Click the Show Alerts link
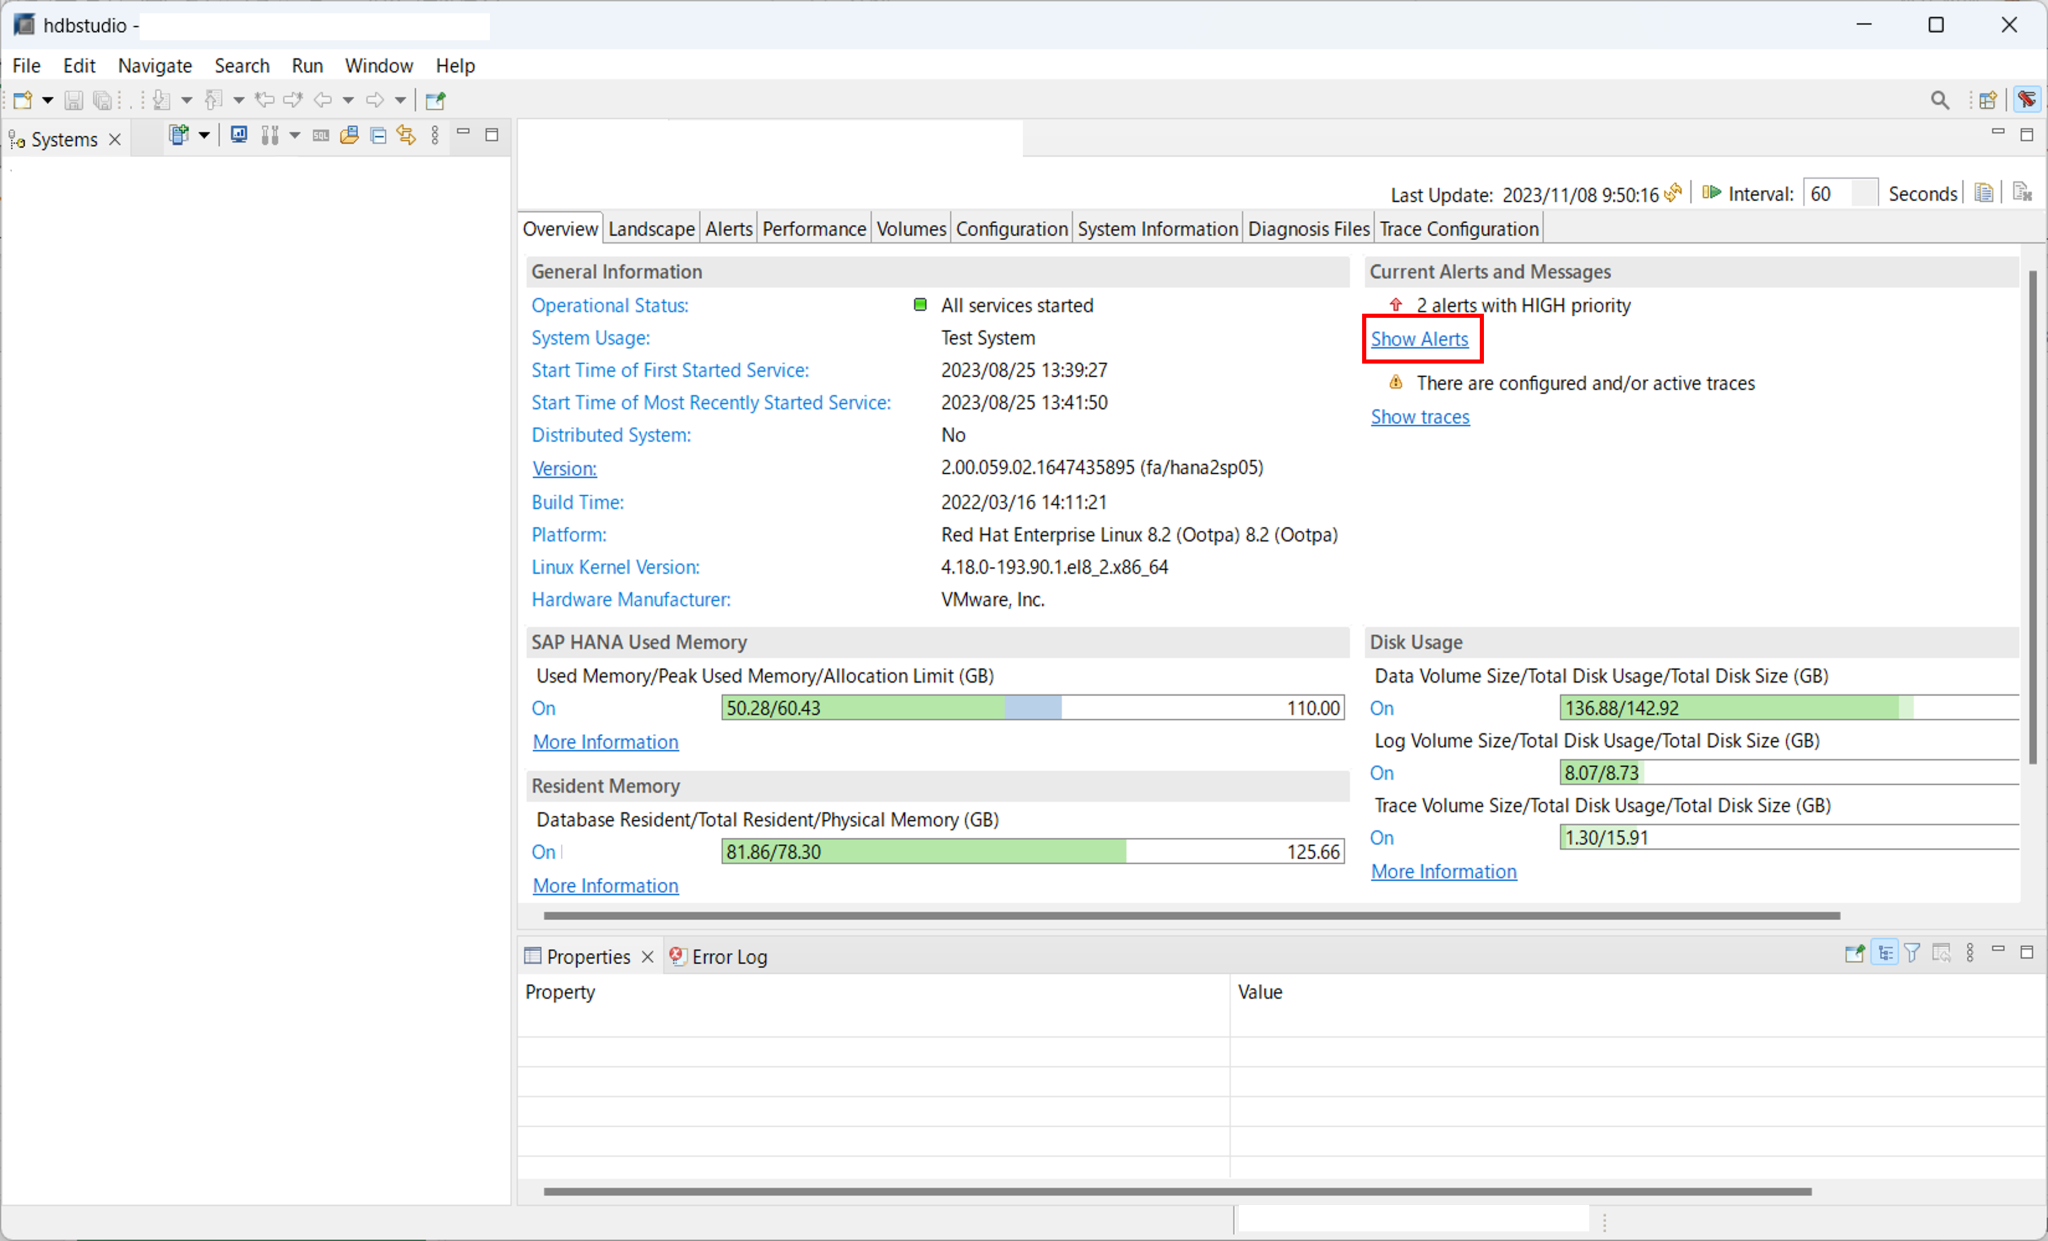2048x1241 pixels. coord(1419,339)
